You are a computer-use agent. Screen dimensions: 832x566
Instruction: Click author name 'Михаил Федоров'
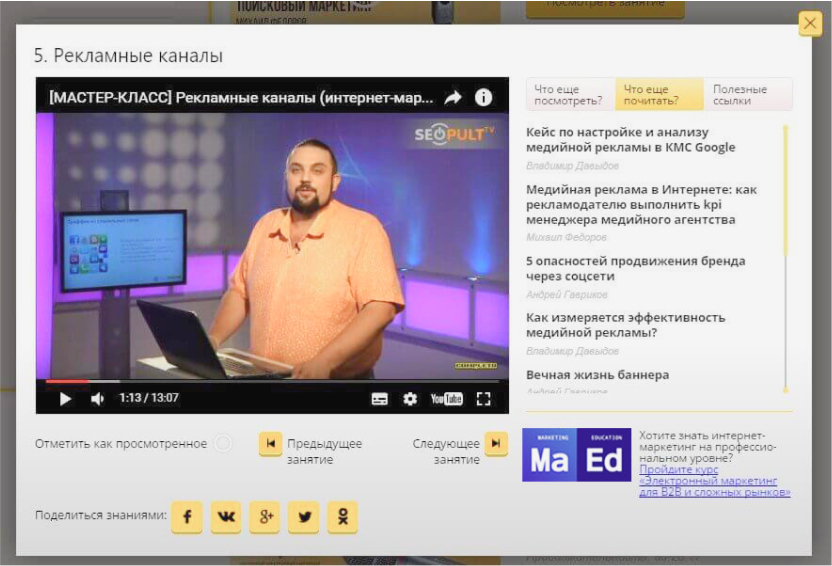(566, 237)
